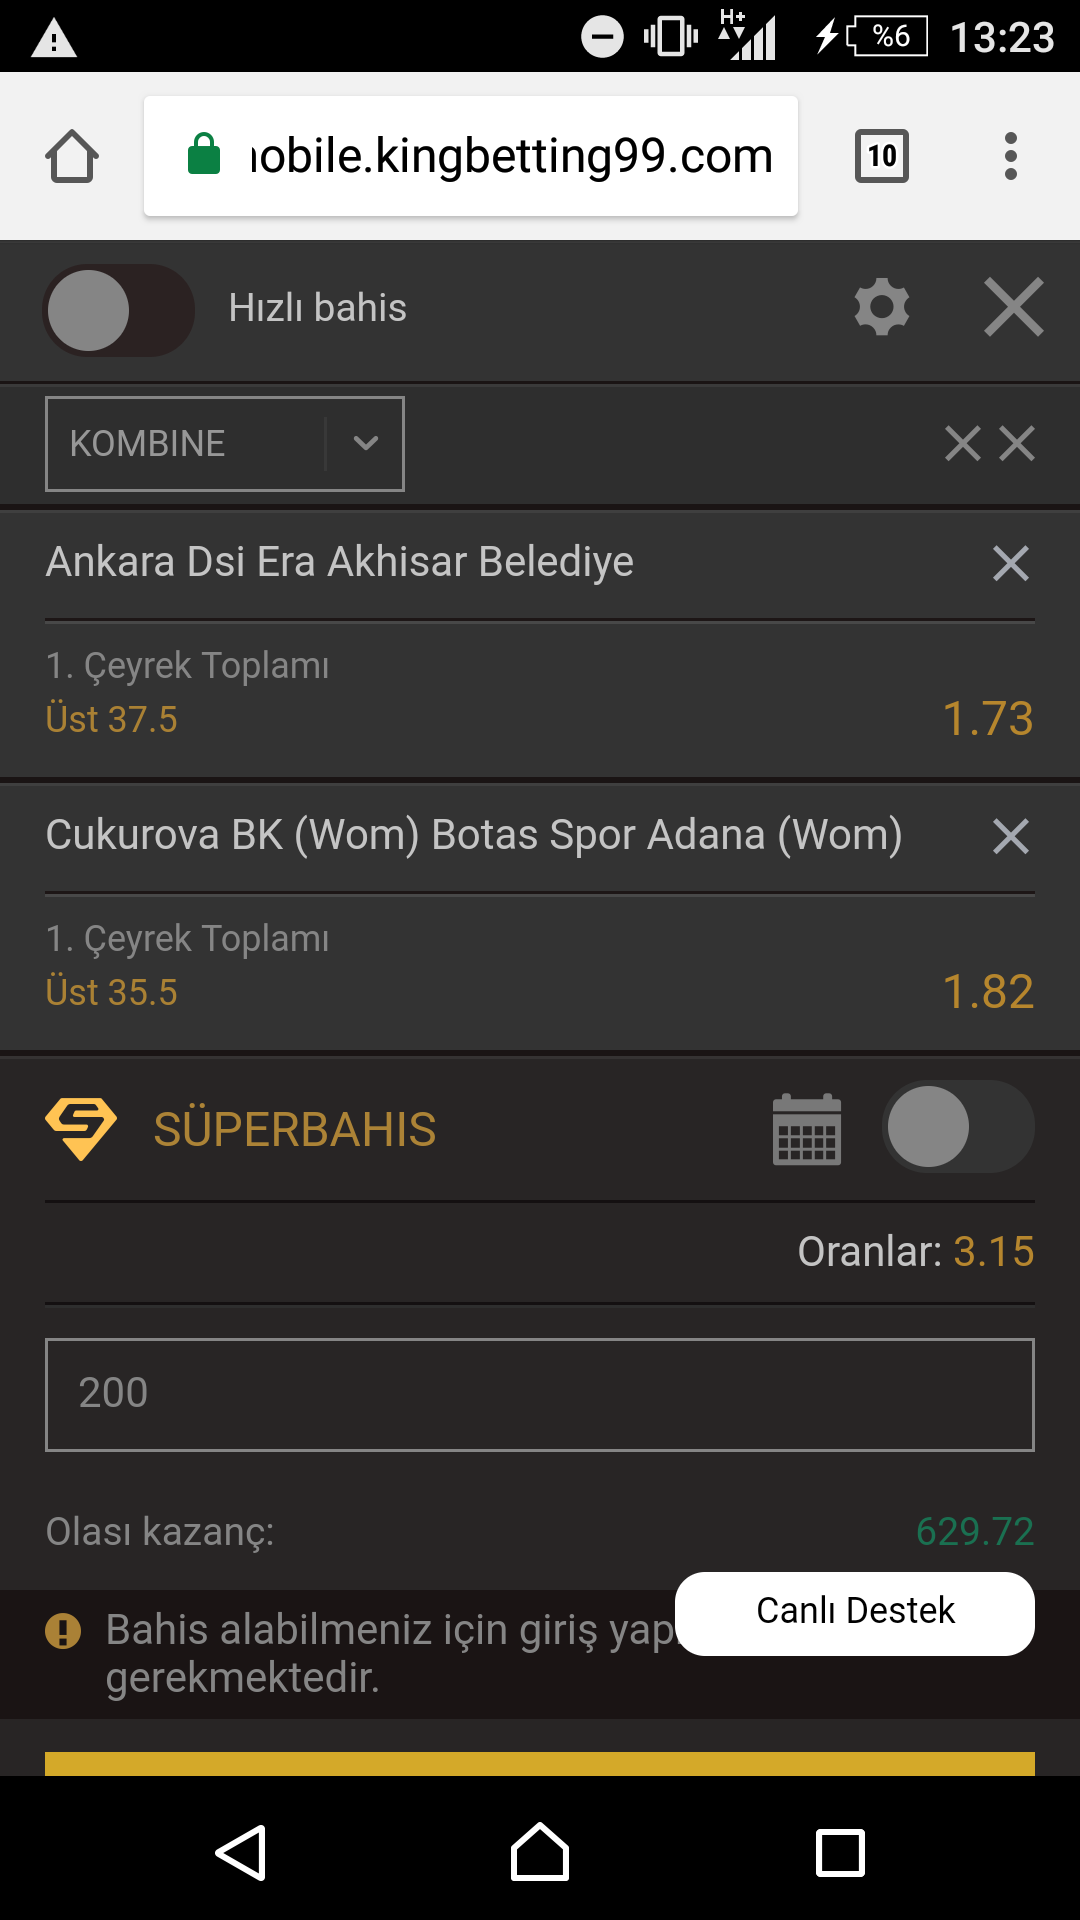Tap the Süperbahis logo icon

81,1129
